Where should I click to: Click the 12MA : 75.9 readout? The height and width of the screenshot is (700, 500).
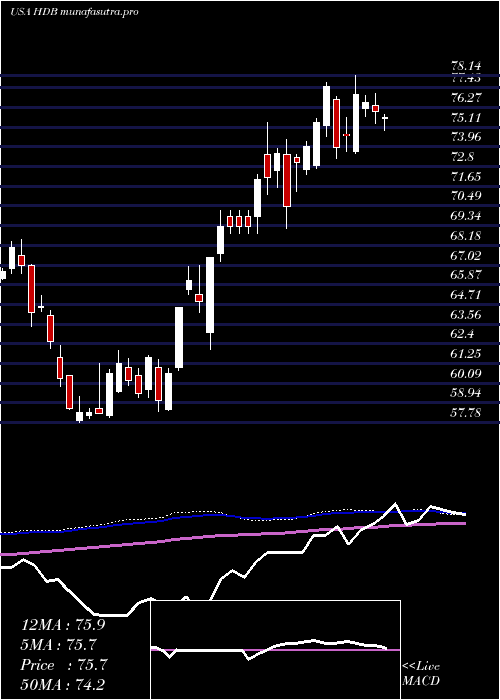[63, 625]
